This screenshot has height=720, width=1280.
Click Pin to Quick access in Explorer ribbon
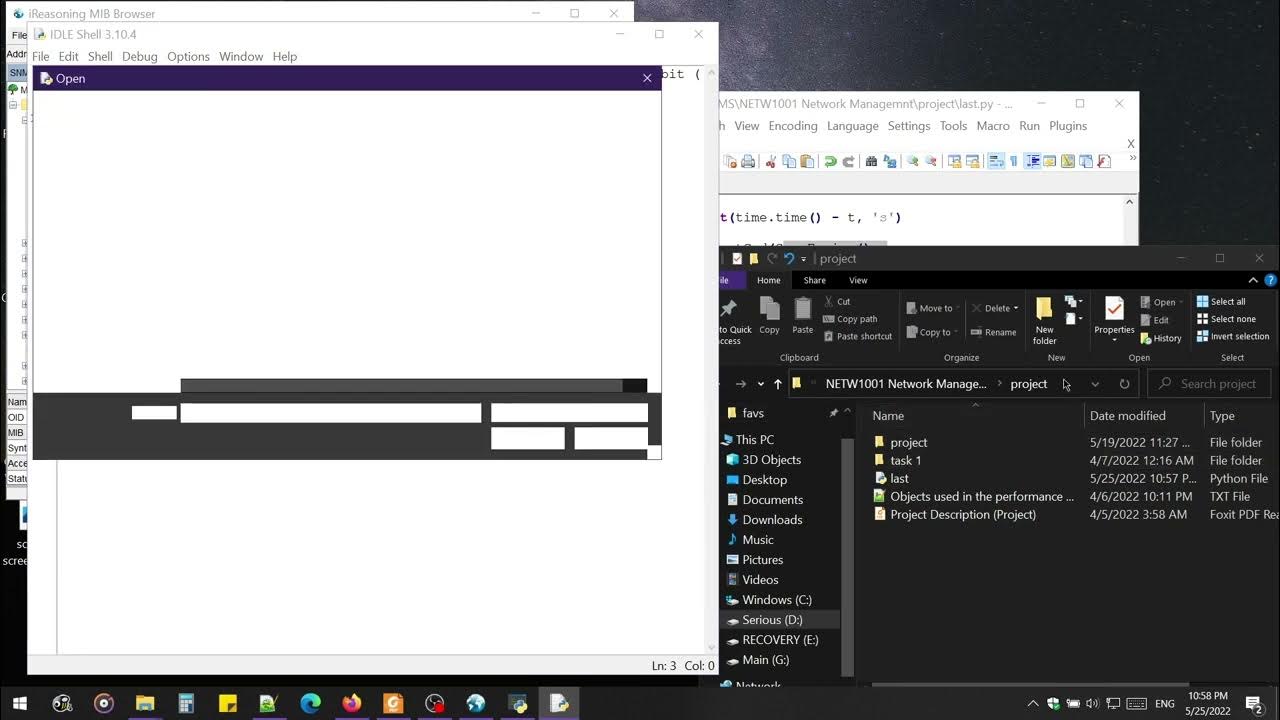point(730,320)
